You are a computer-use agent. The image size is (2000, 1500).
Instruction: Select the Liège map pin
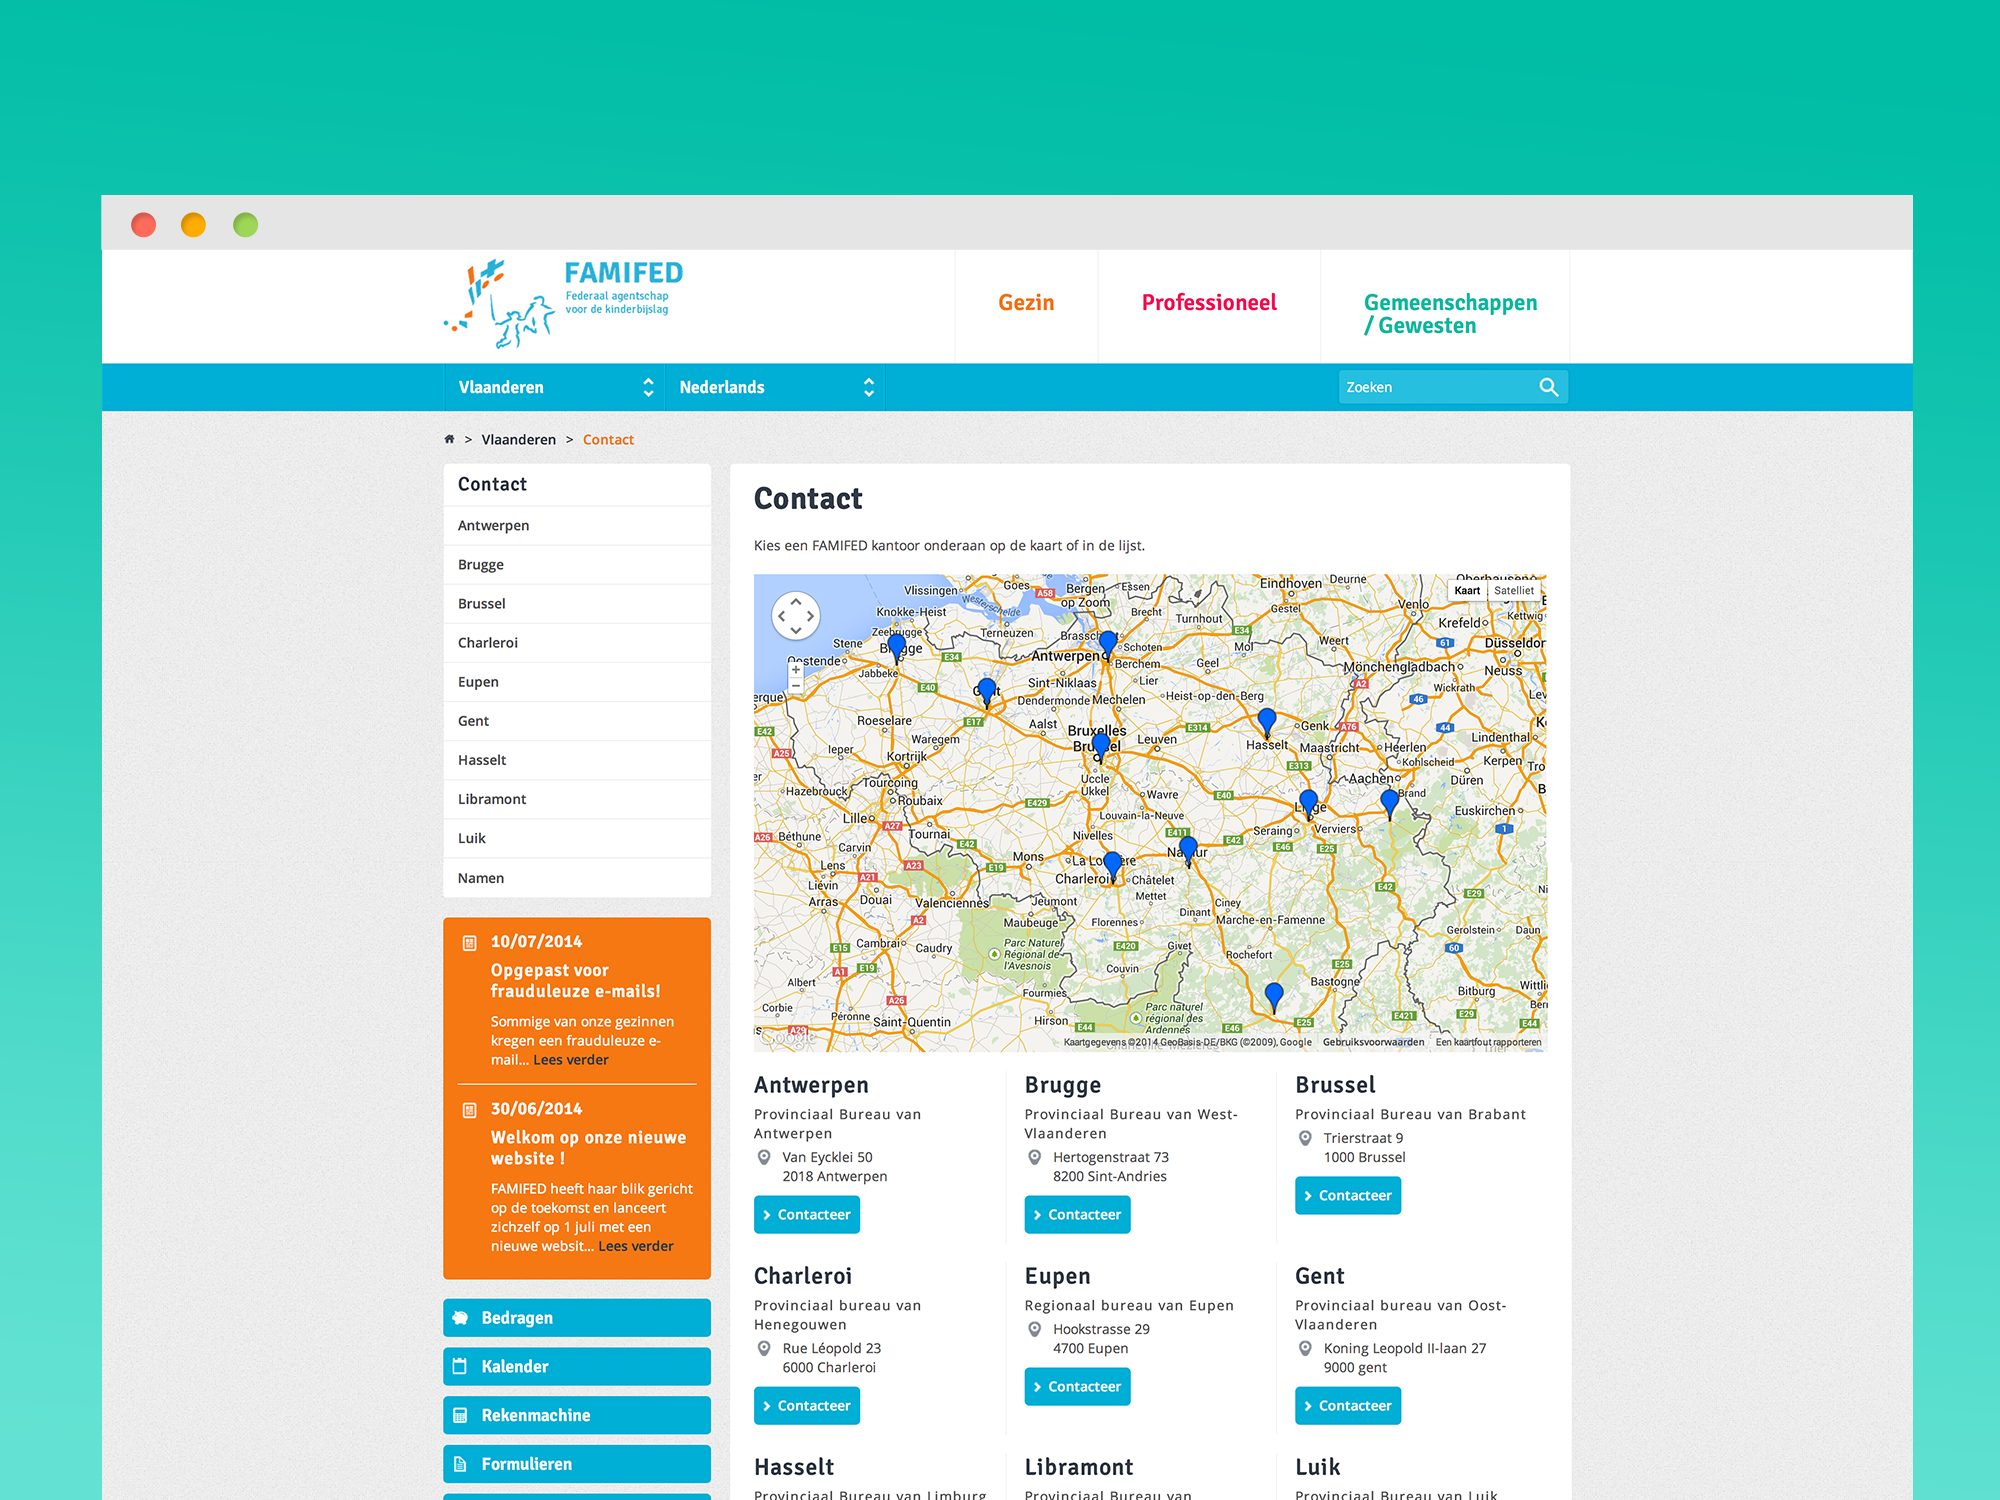(1308, 805)
